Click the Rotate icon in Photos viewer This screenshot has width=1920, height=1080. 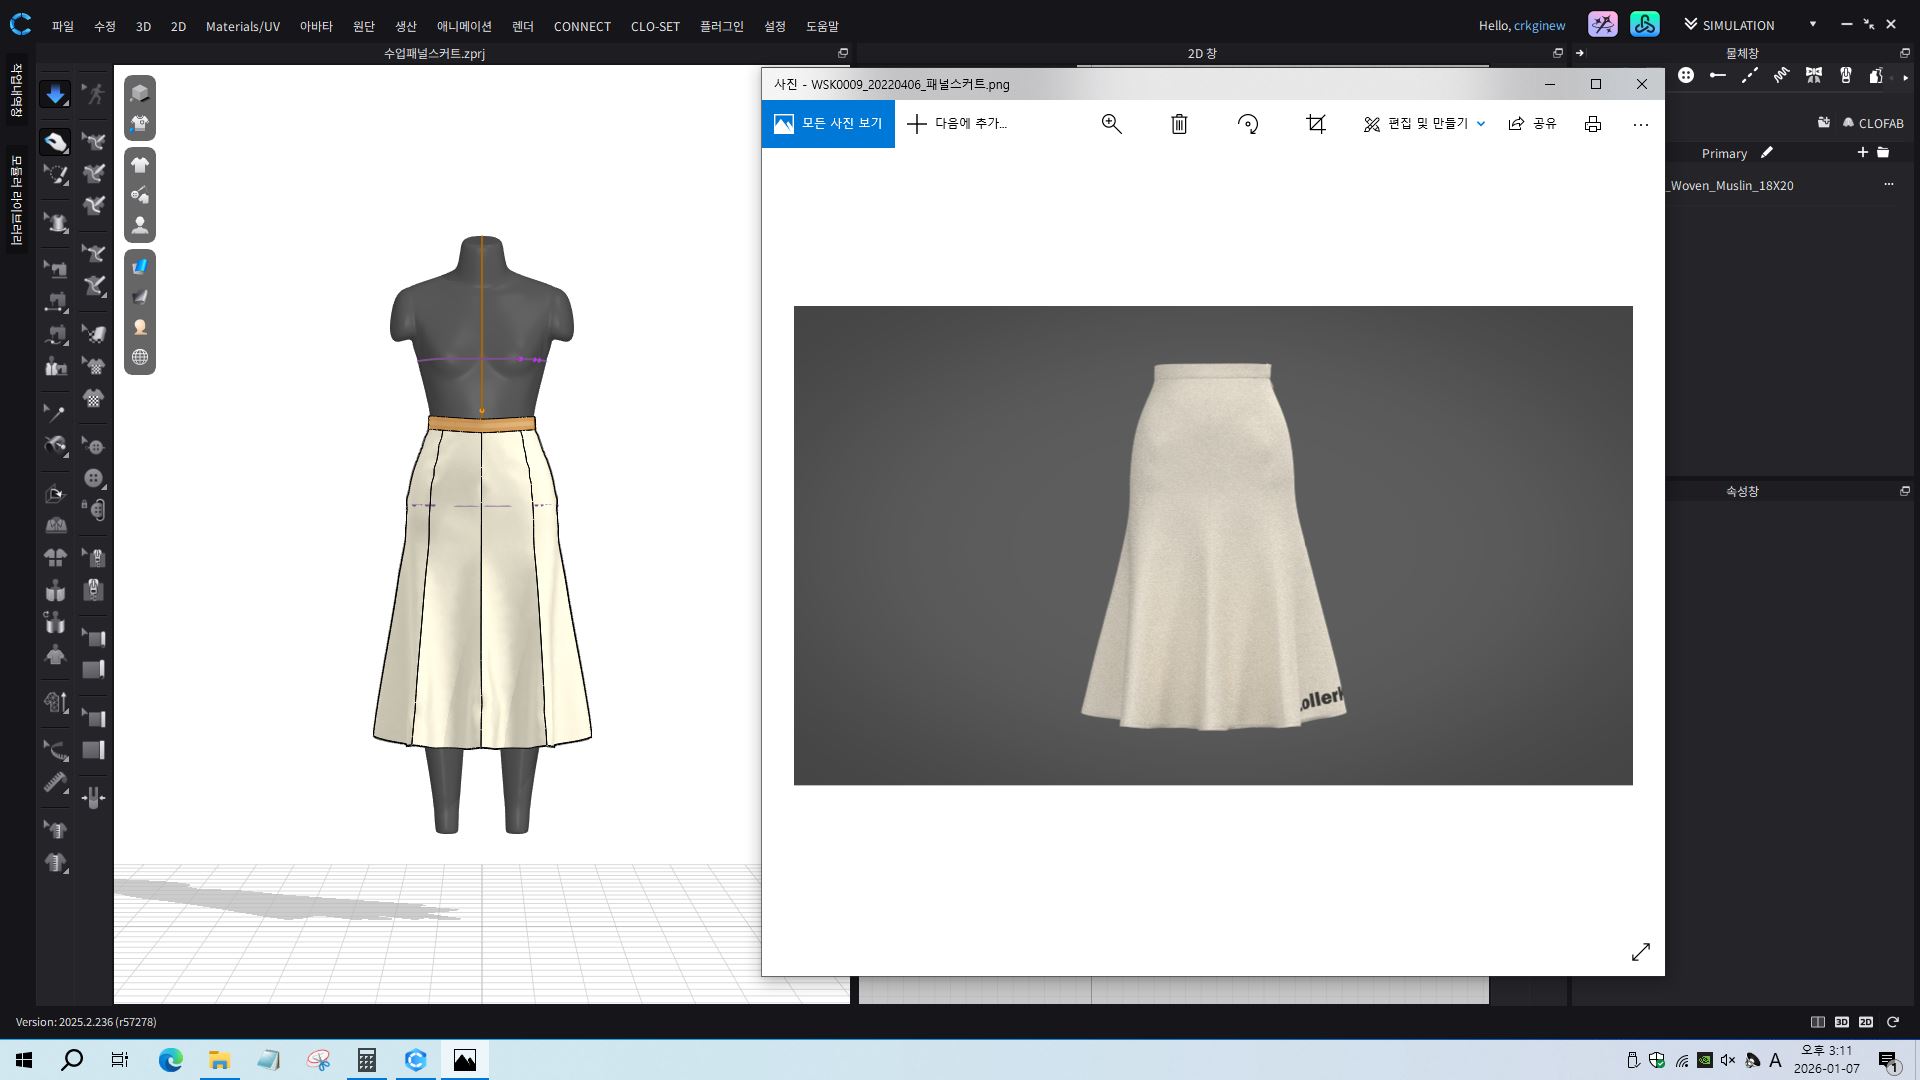coord(1247,124)
